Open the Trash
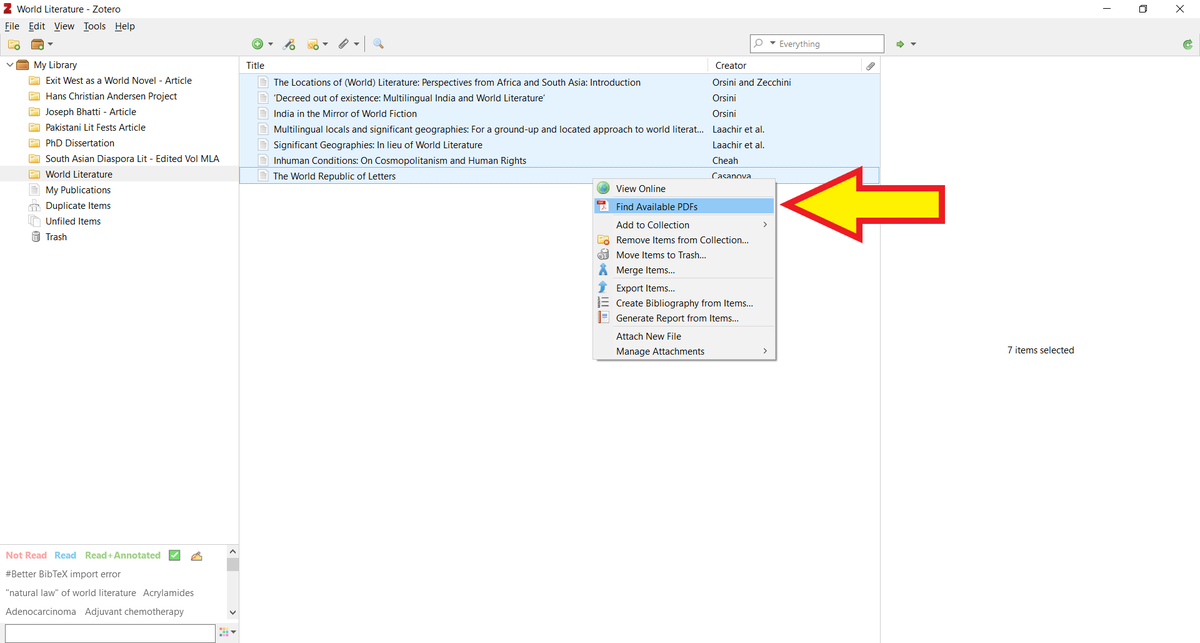 click(56, 237)
